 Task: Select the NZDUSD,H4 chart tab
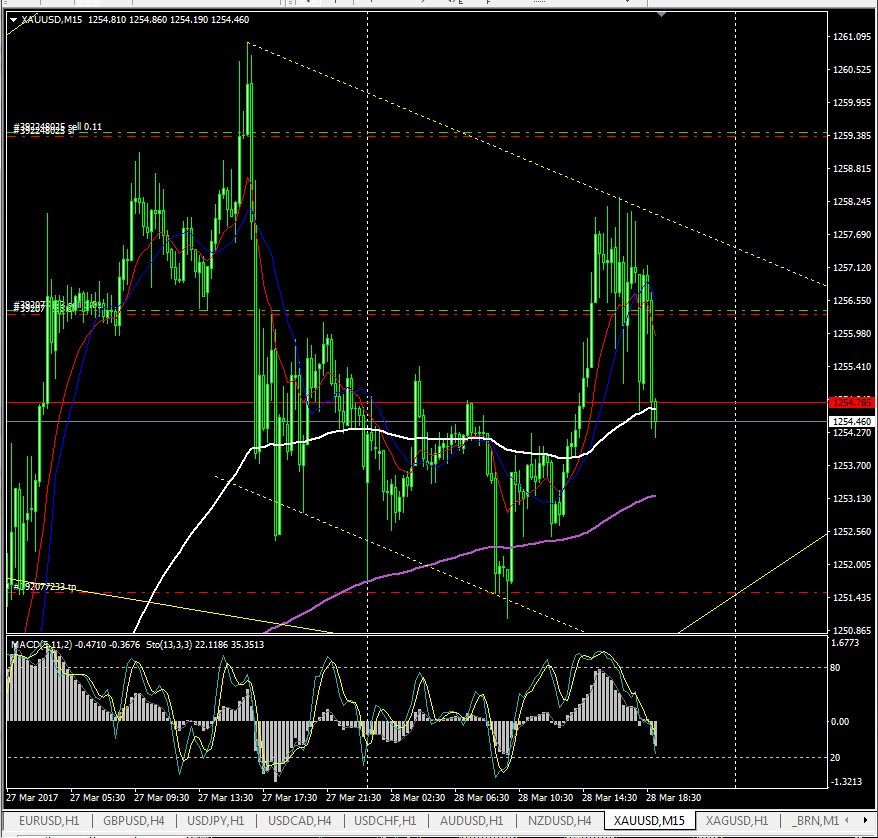(x=559, y=821)
